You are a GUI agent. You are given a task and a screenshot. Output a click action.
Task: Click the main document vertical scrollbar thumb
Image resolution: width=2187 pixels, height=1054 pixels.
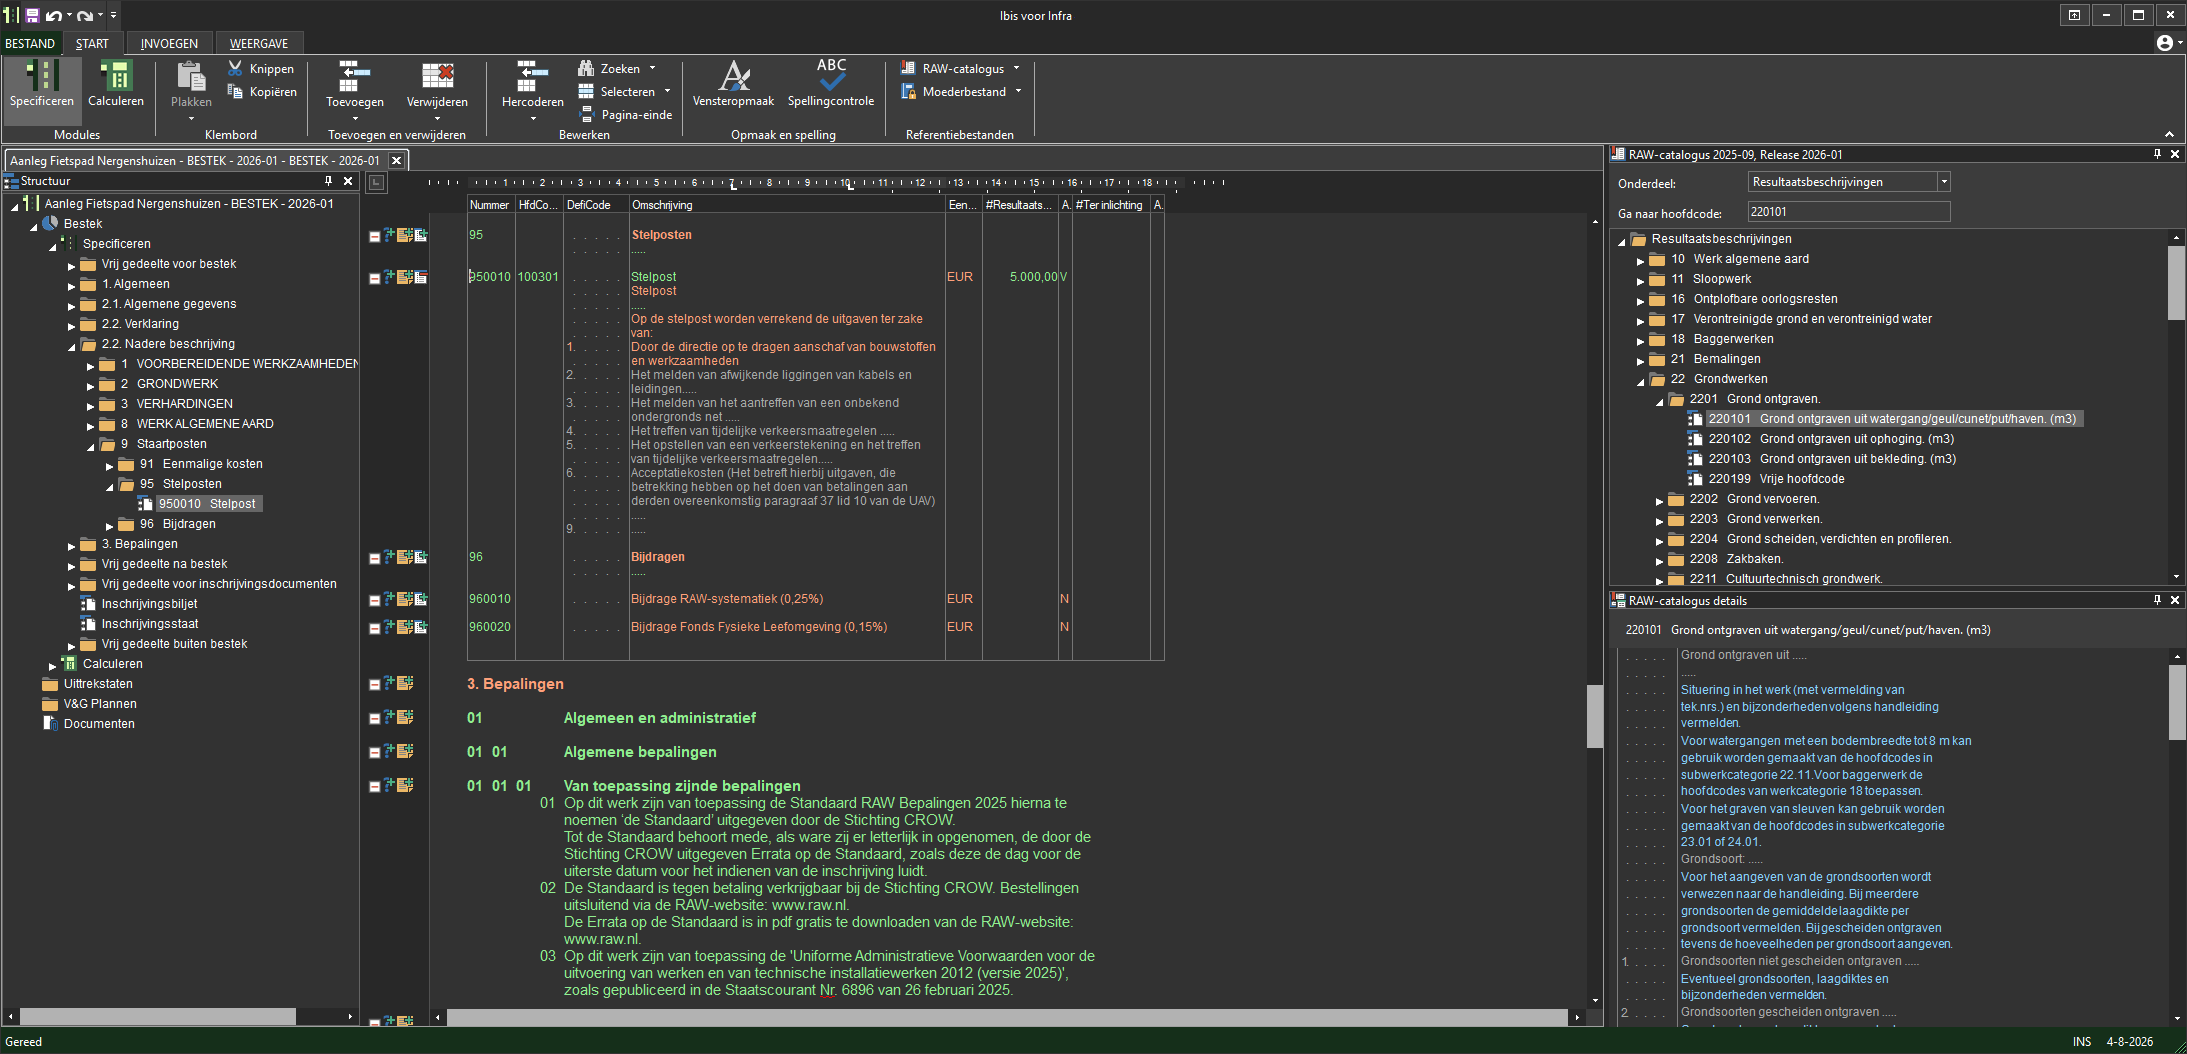pos(1595,716)
